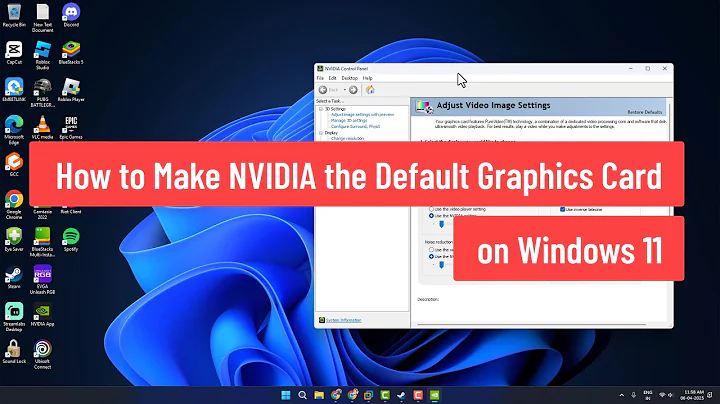Open the Roblox Studio shortcut
The width and height of the screenshot is (720, 404).
point(43,55)
